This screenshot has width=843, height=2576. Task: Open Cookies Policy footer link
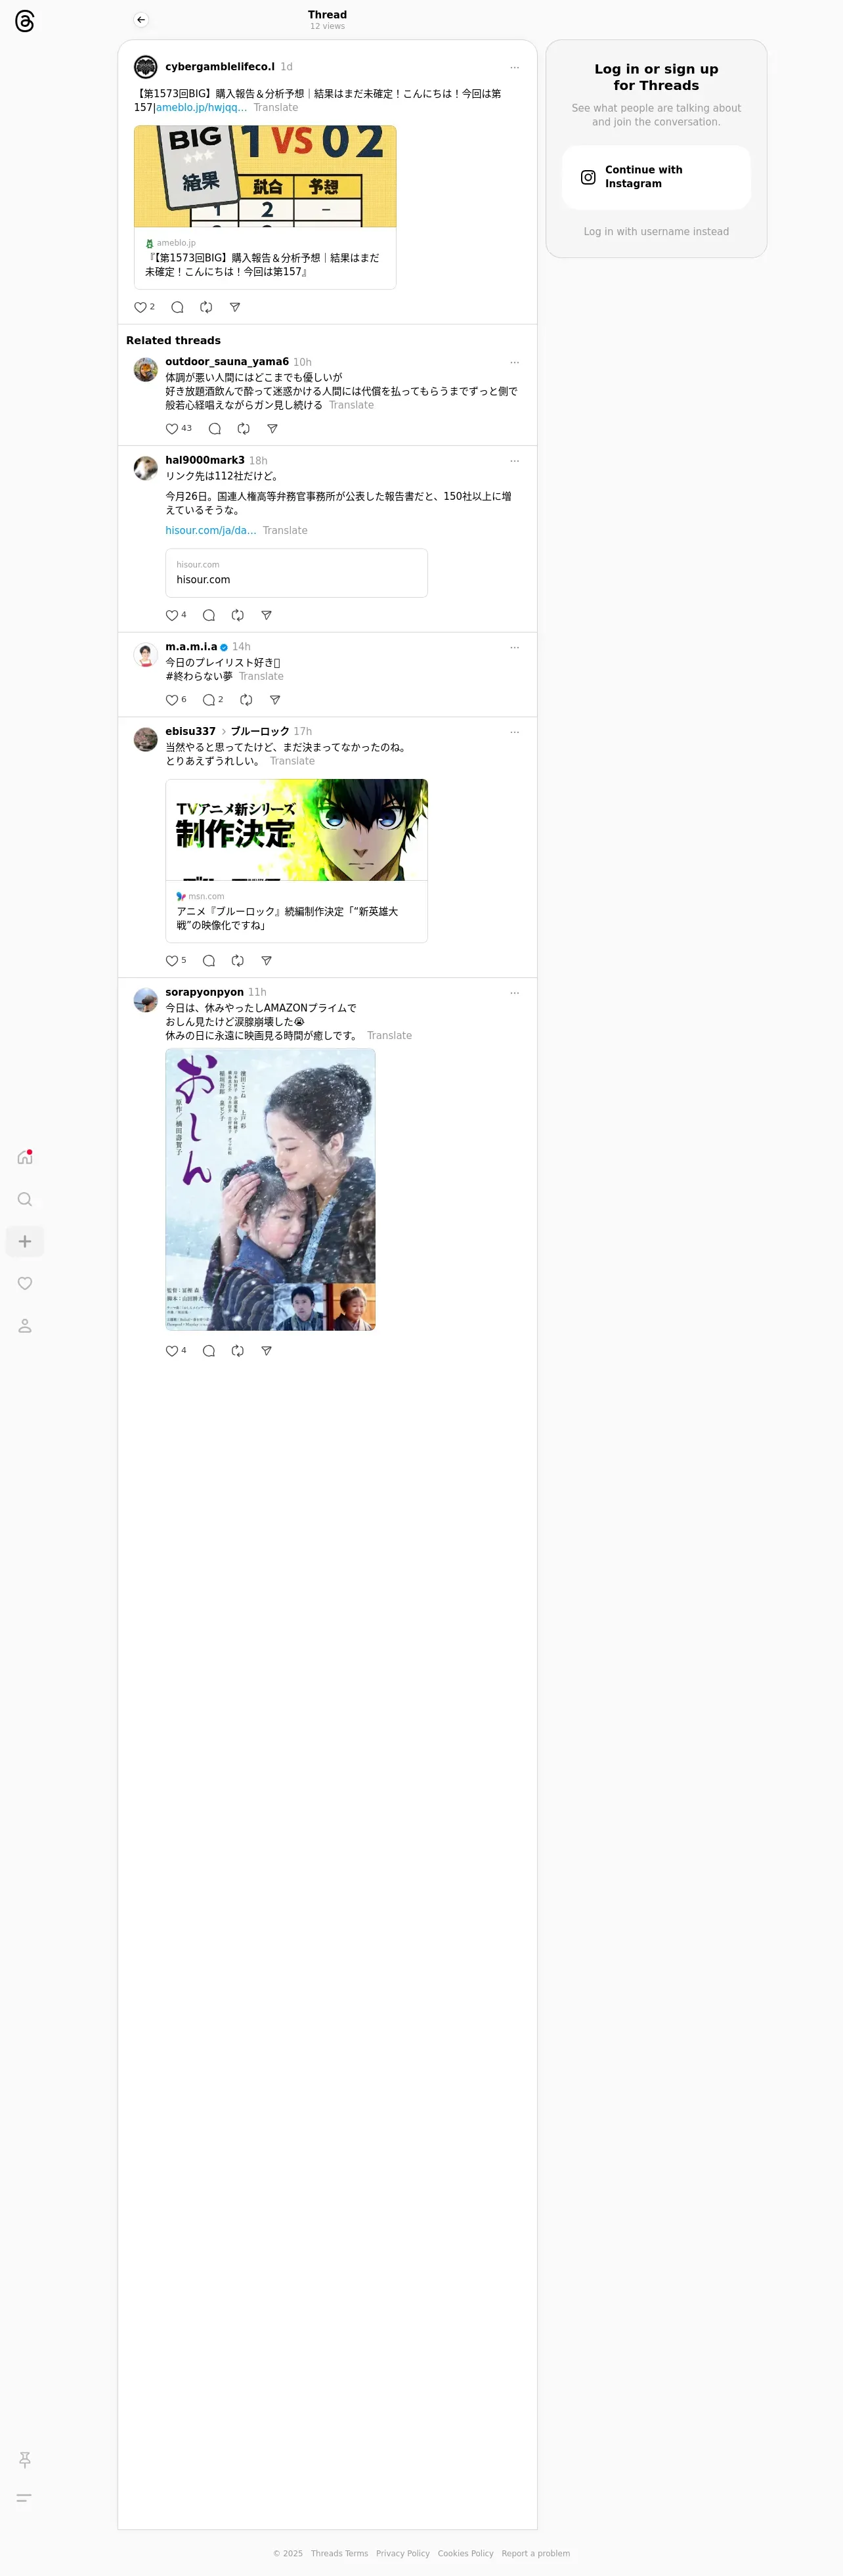(x=466, y=2553)
